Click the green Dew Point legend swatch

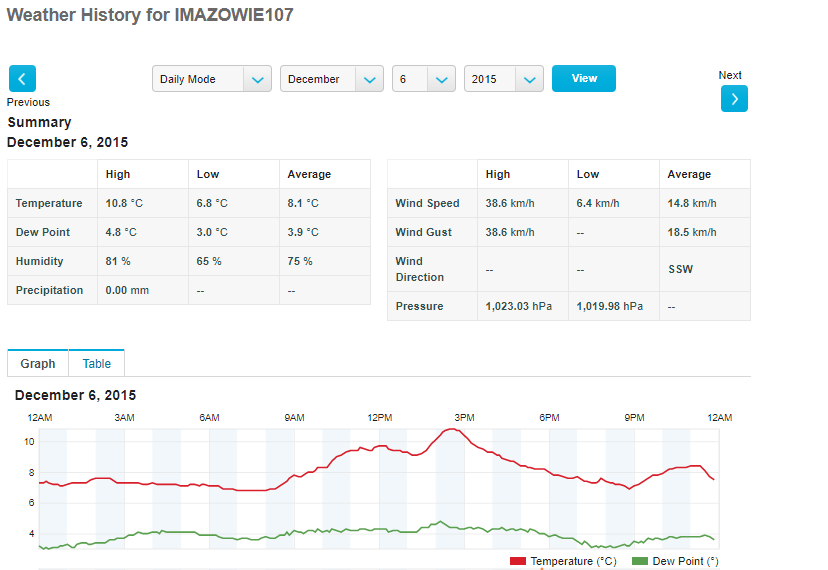coord(640,561)
